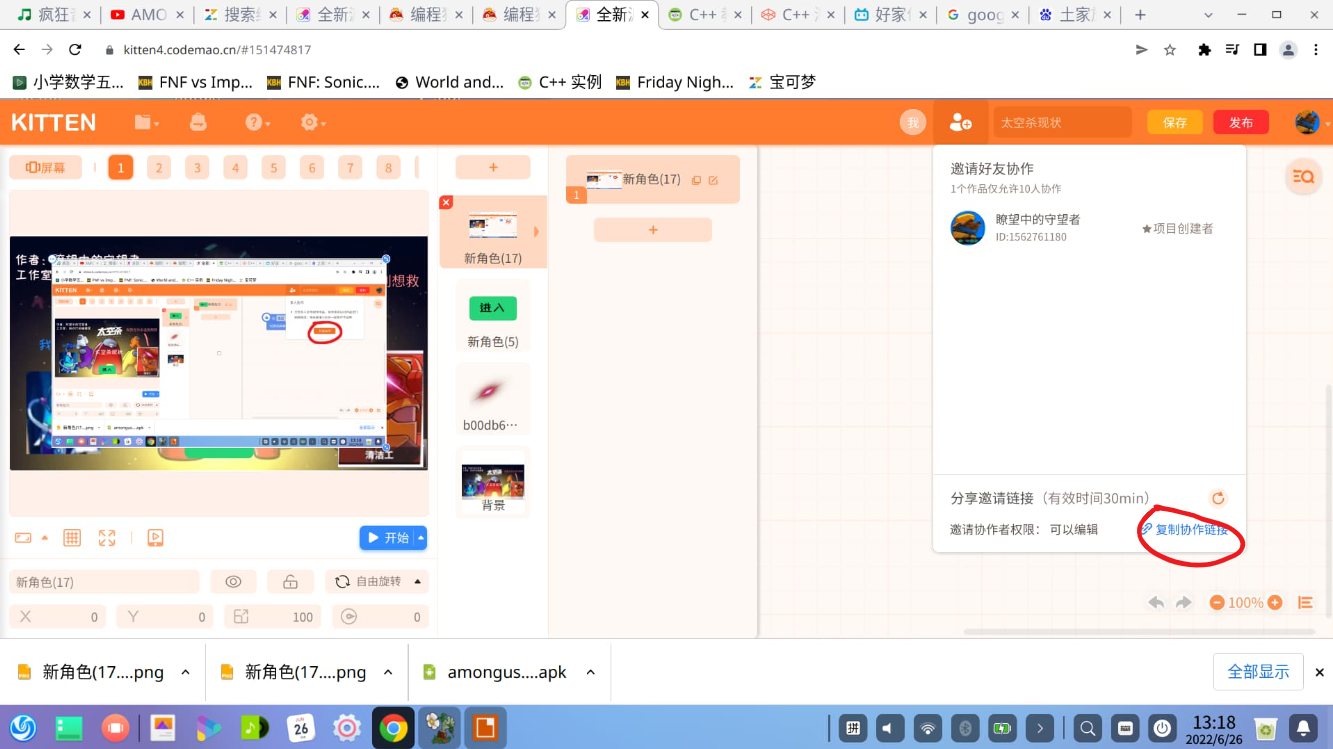This screenshot has width=1333, height=749.
Task: Switch to screen 2
Action: coord(159,168)
